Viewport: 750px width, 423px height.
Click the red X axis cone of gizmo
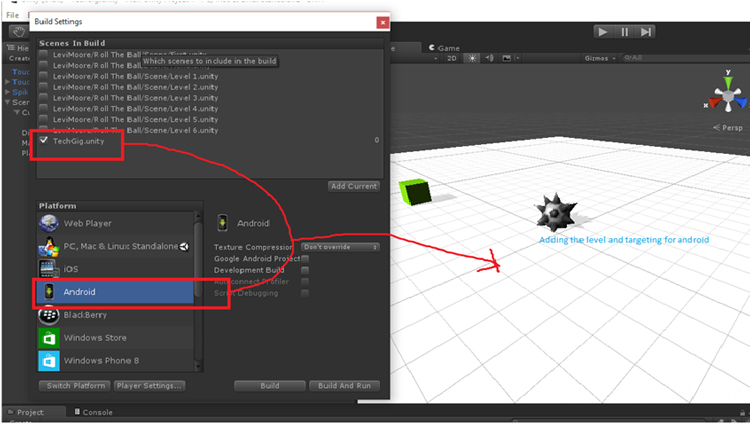click(715, 102)
